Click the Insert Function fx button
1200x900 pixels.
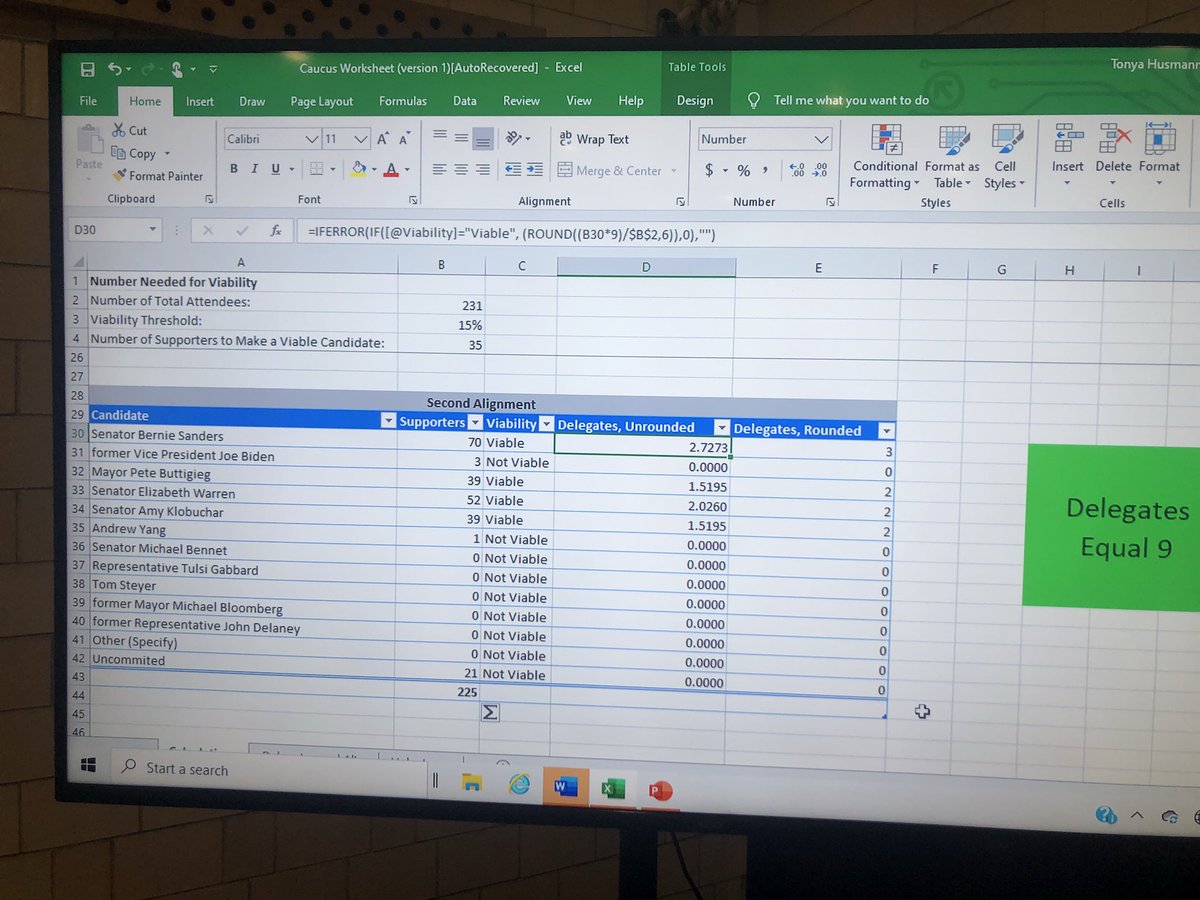(x=275, y=231)
